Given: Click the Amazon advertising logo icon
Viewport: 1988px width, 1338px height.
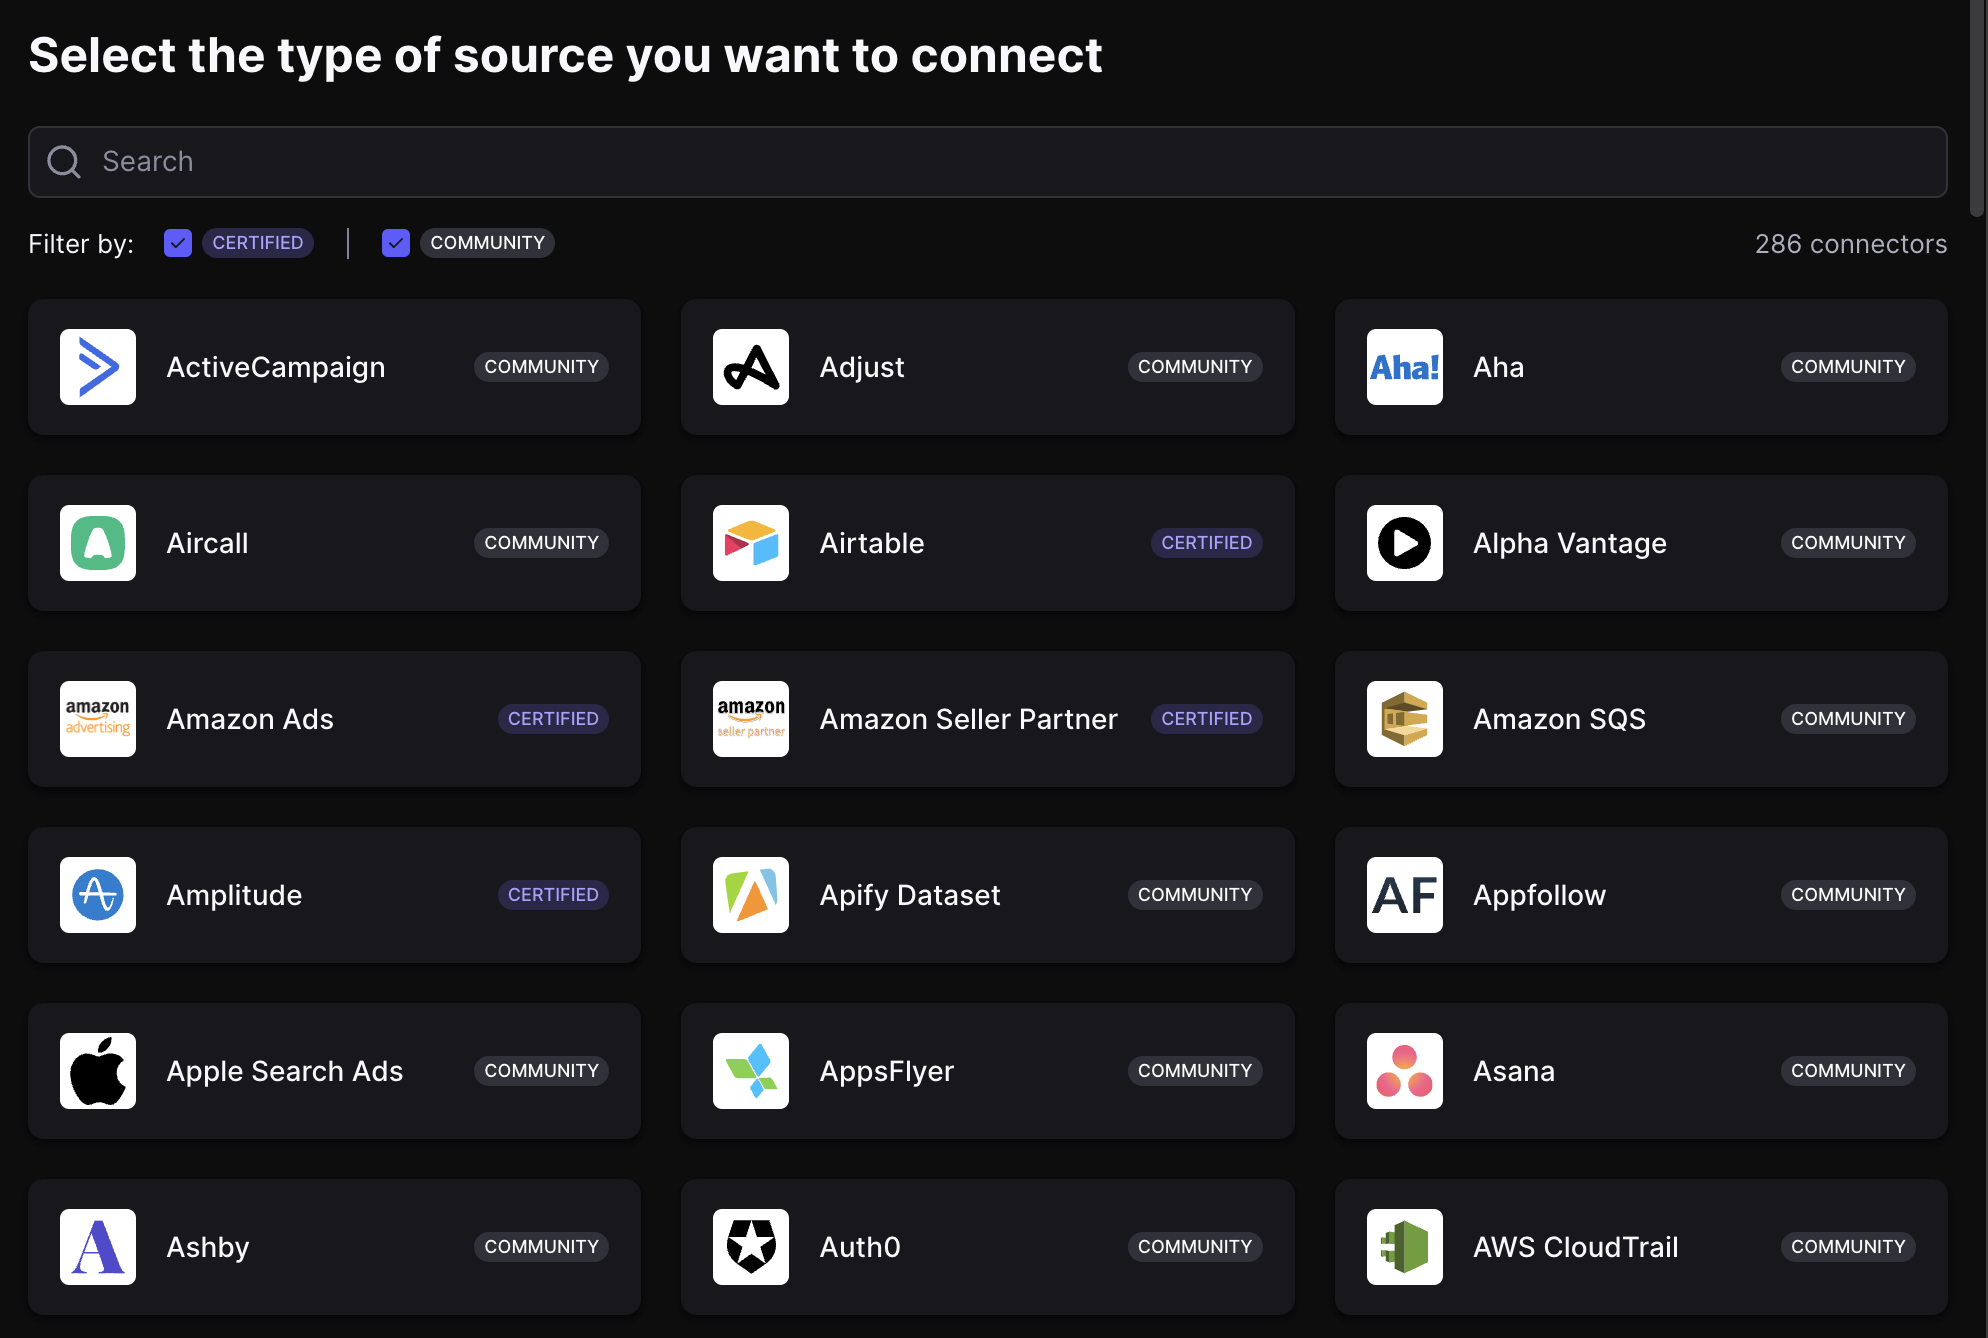Looking at the screenshot, I should [98, 719].
